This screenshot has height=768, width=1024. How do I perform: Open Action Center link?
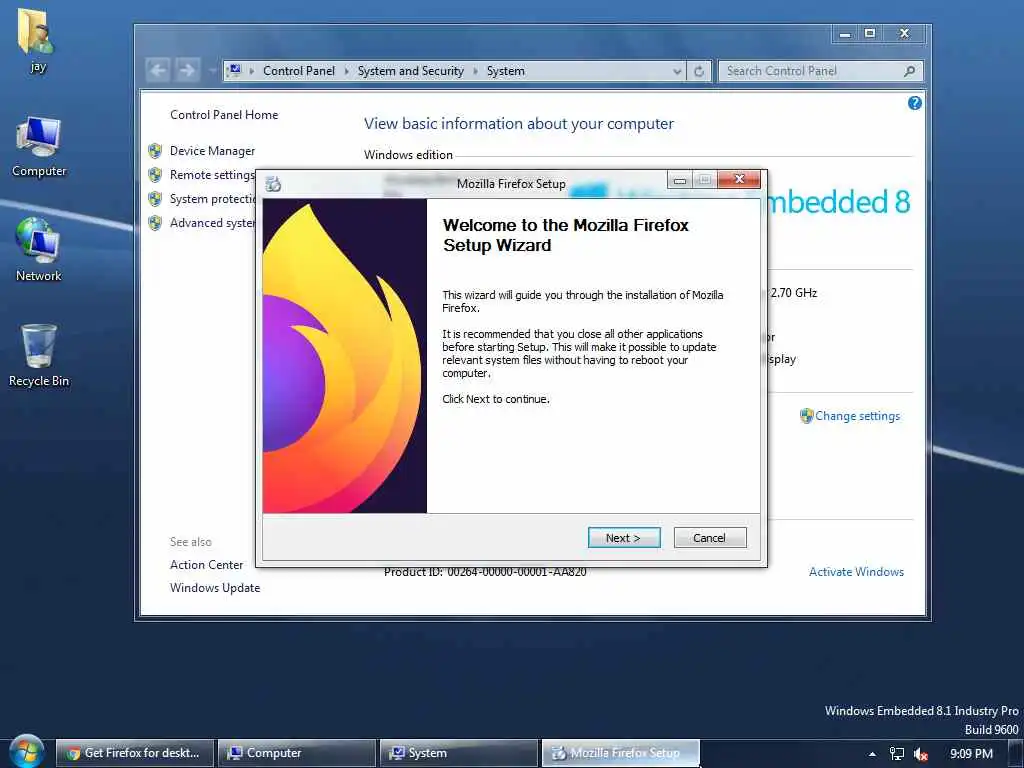pos(206,565)
